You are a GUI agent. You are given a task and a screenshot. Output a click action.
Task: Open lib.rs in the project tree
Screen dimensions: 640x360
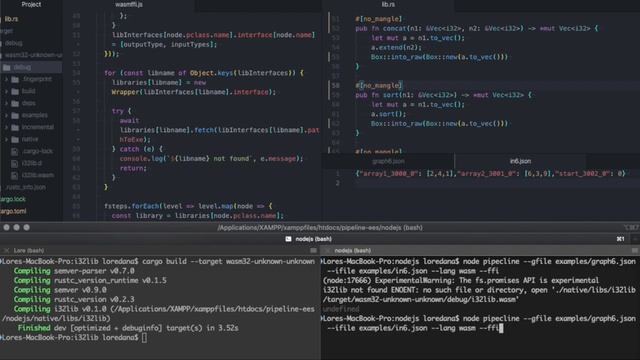point(11,19)
